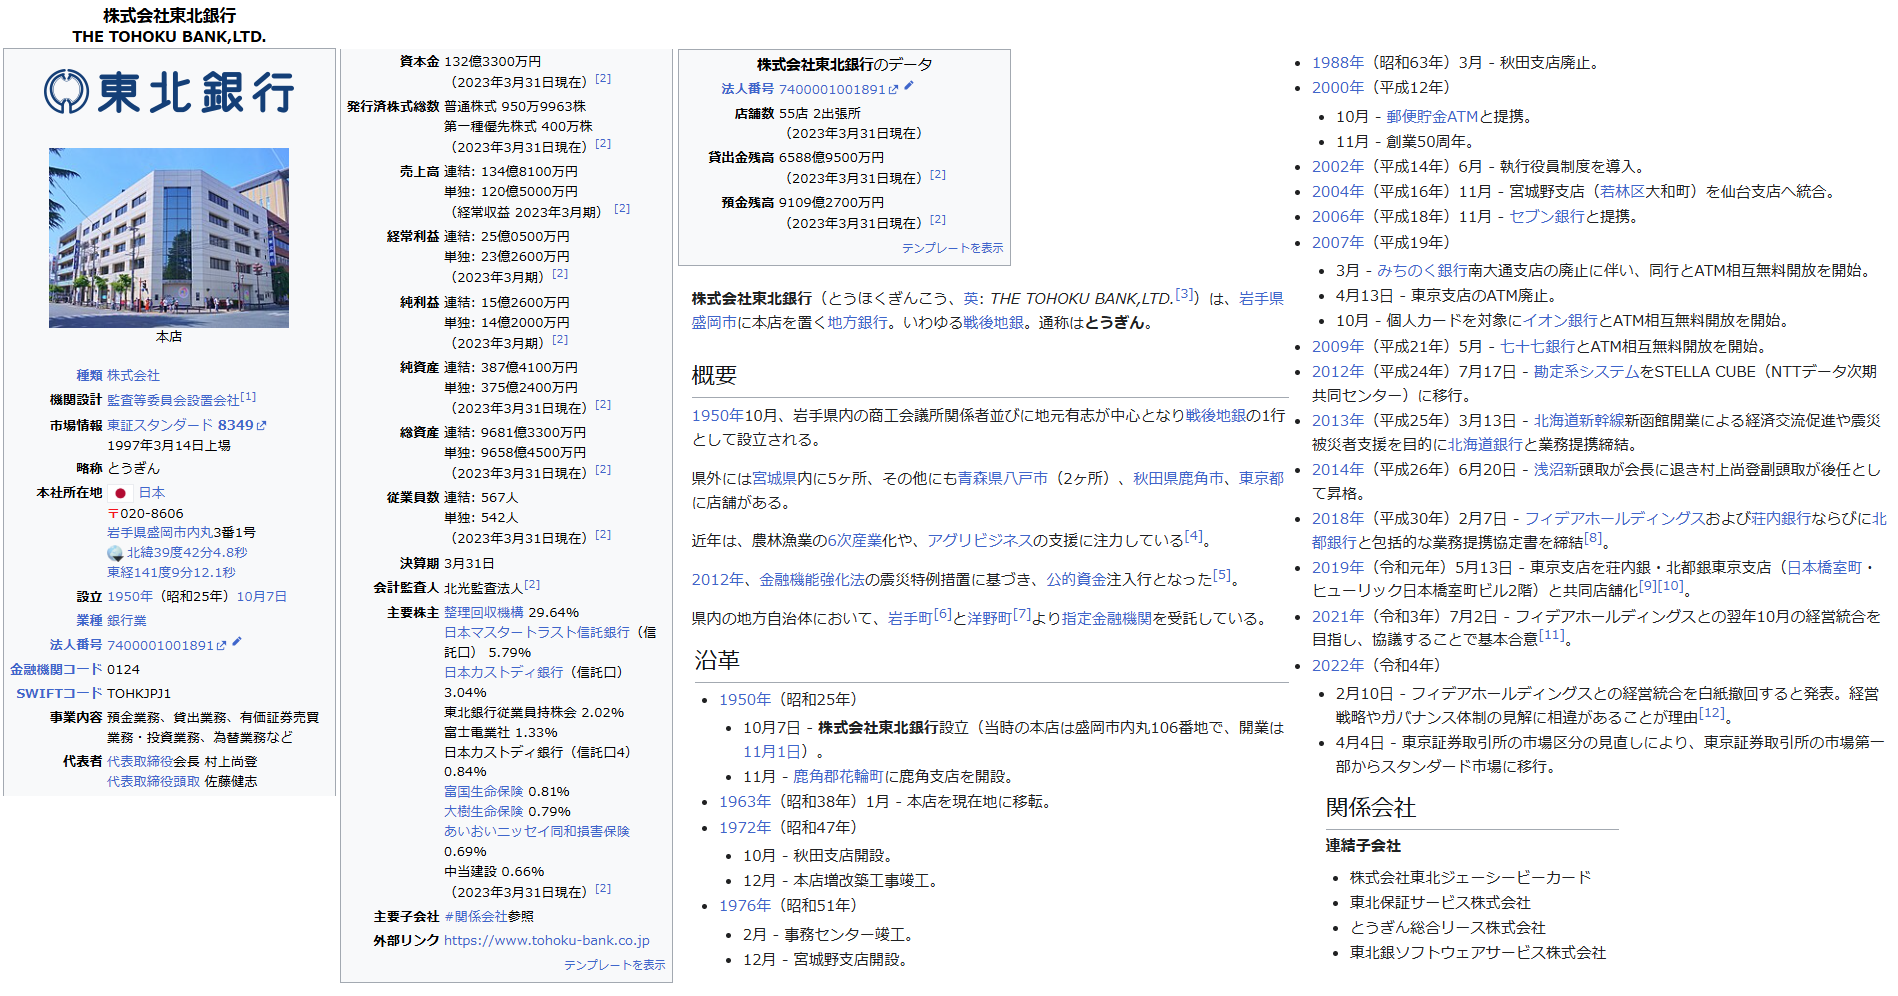This screenshot has height=996, width=1898.
Task: Open the 金融機能強化法 link
Action: 812,580
